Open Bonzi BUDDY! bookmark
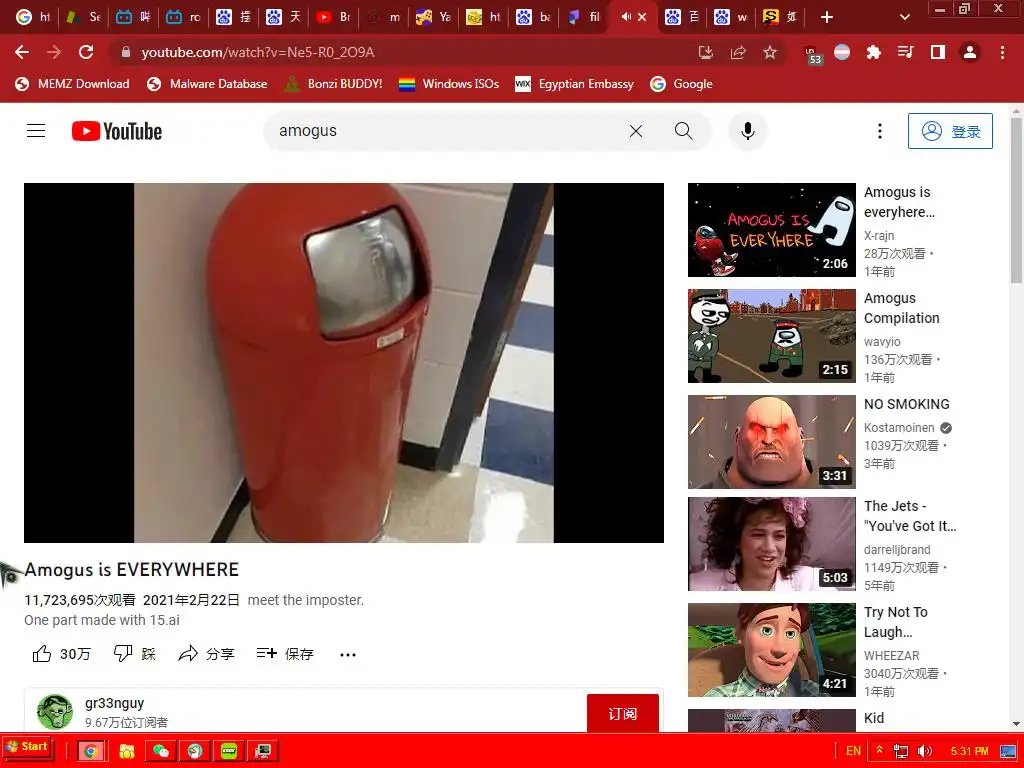Screen dimensions: 1024x768 coord(334,84)
